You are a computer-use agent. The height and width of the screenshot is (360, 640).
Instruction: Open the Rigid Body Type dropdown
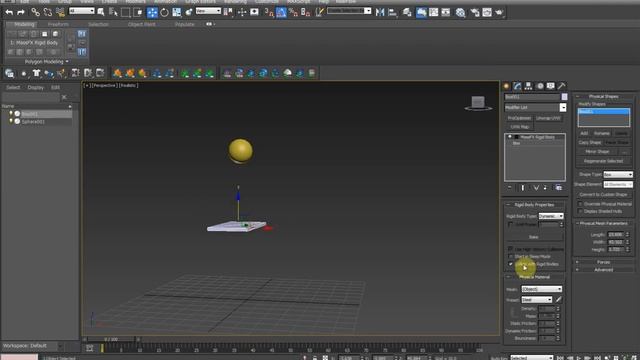click(551, 216)
